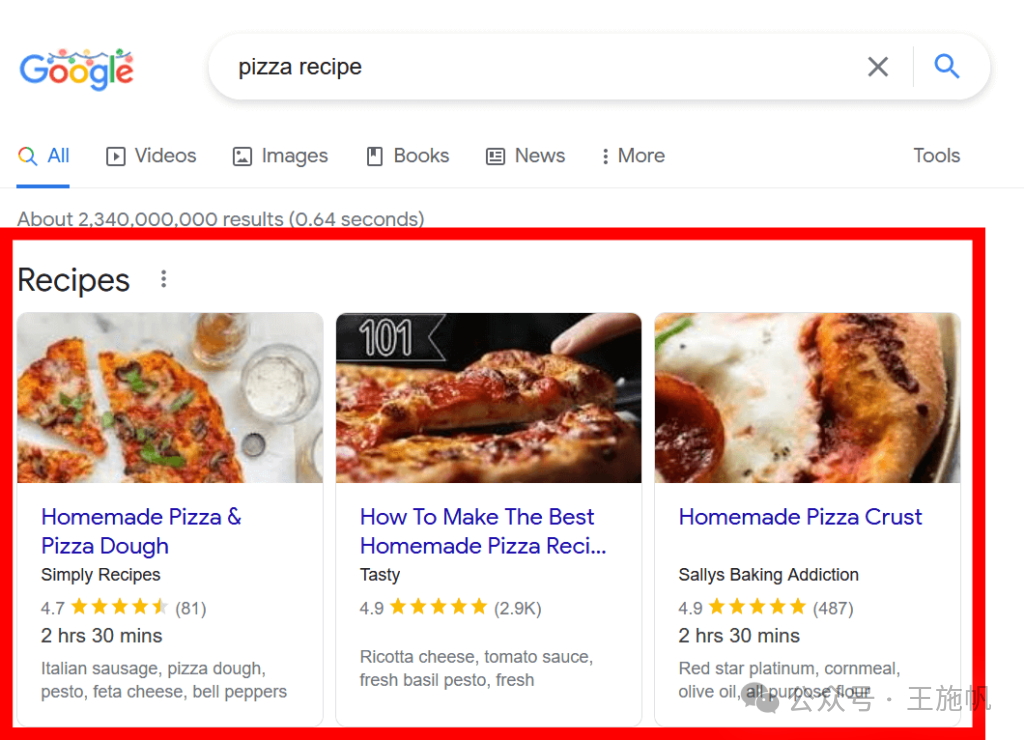
Task: Click the 4.9 star rating (487)
Action: [765, 608]
